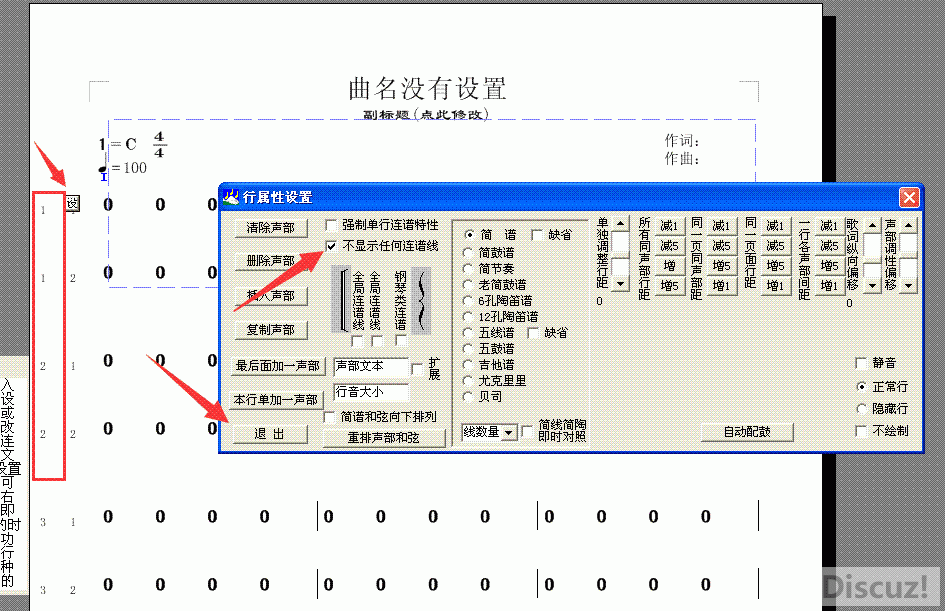Click 增1 for 同一页同声部距
This screenshot has width=945, height=611.
[721, 286]
